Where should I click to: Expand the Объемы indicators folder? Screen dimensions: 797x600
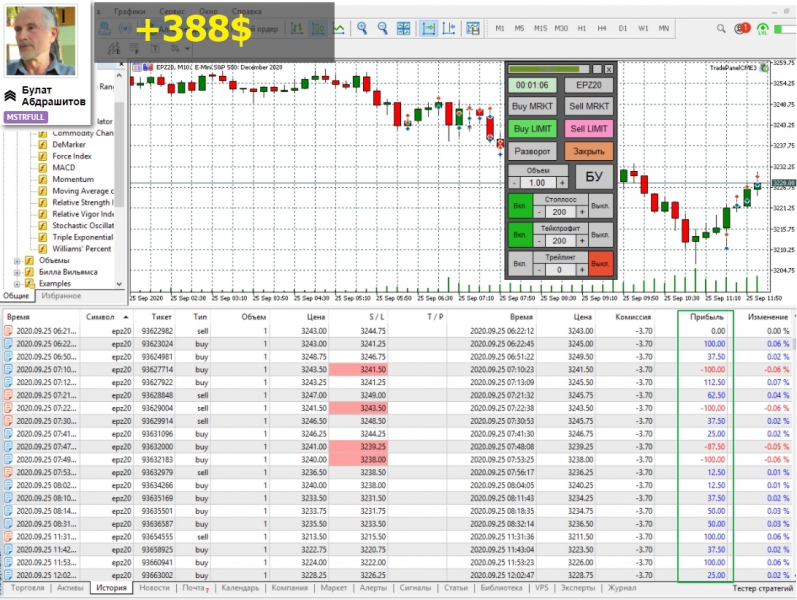(17, 261)
